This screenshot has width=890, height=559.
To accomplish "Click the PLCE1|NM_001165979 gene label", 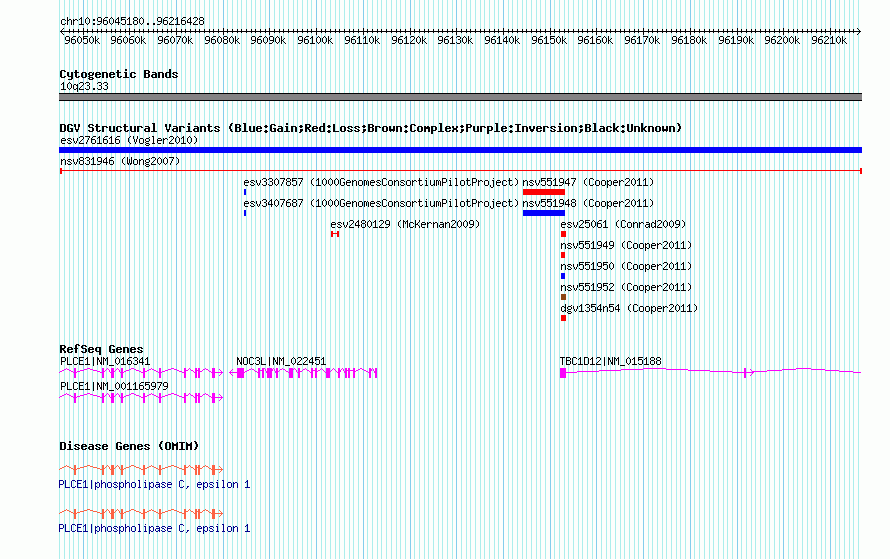I will point(114,386).
